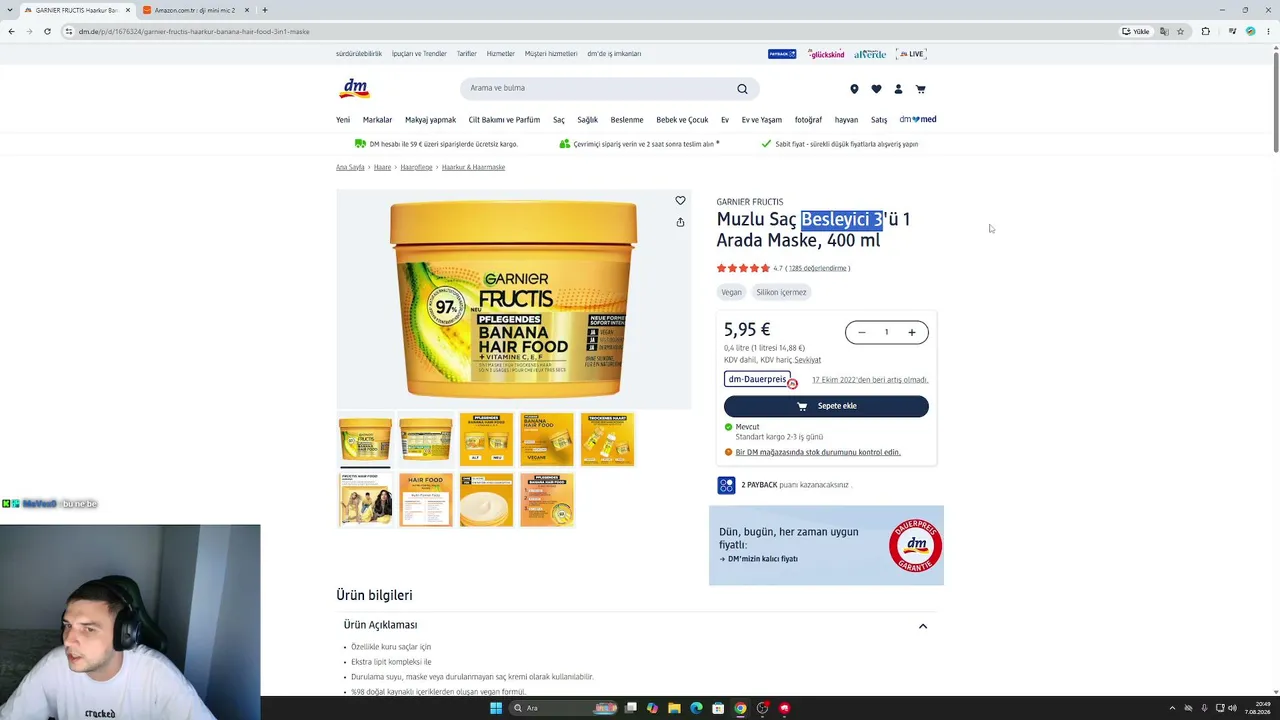Click the magnifier icon in search bar
Image resolution: width=1280 pixels, height=720 pixels.
pos(742,89)
